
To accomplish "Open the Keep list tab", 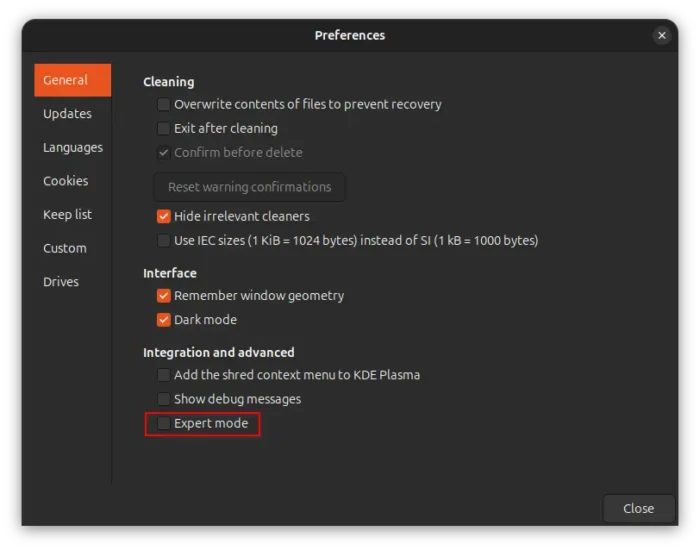I will point(67,215).
